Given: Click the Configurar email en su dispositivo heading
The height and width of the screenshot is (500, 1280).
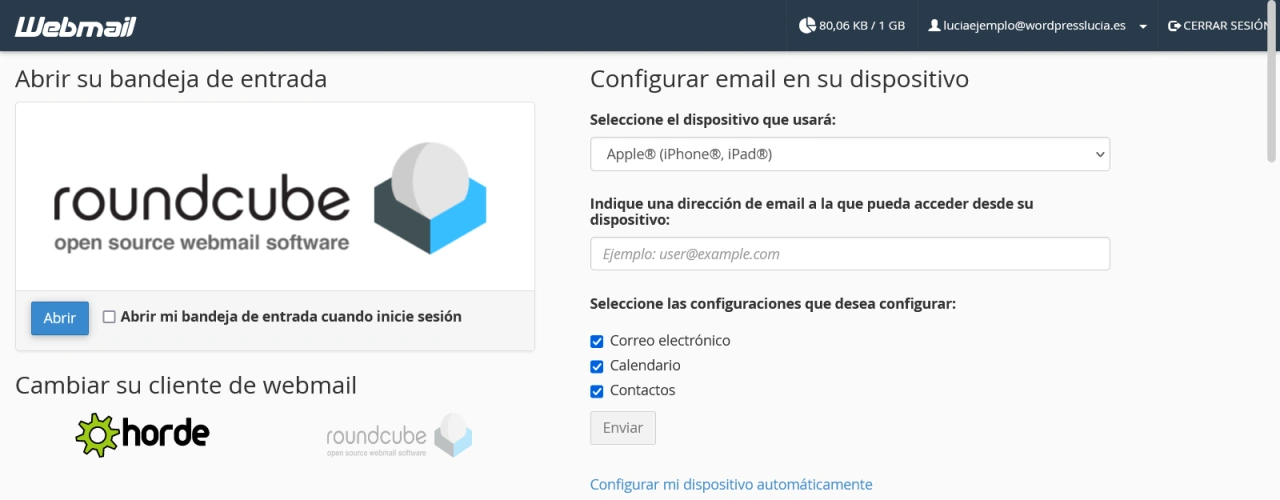Looking at the screenshot, I should [x=779, y=78].
